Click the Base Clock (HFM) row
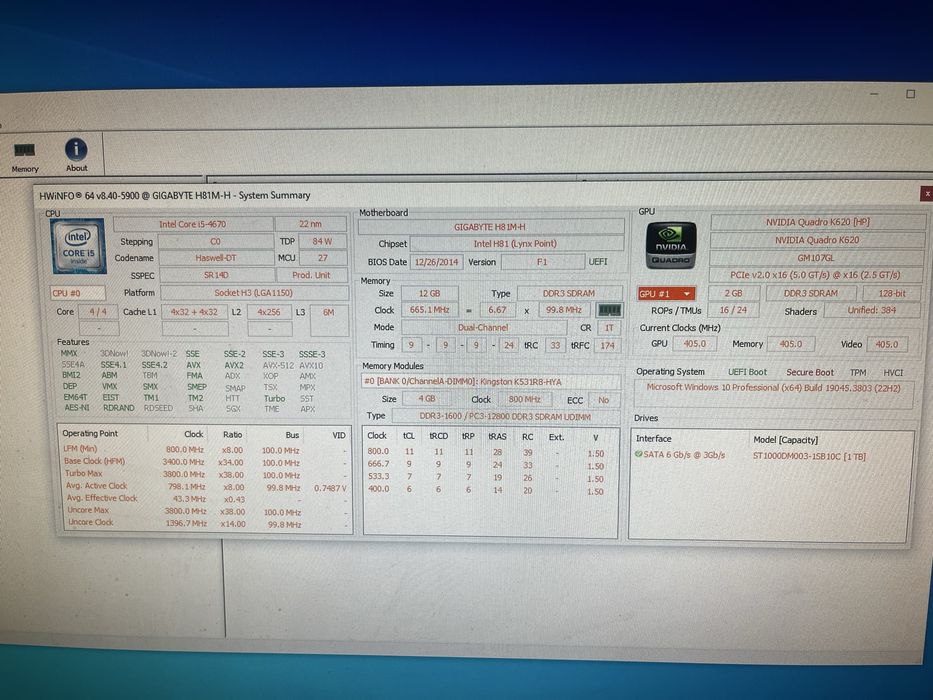 (x=205, y=462)
